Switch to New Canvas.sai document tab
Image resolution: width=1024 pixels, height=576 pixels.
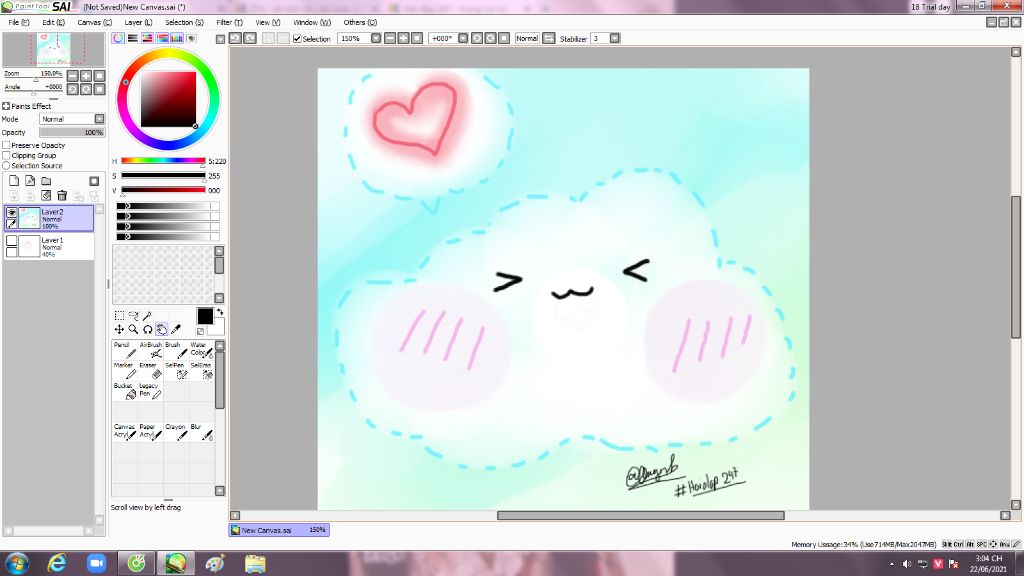point(279,530)
